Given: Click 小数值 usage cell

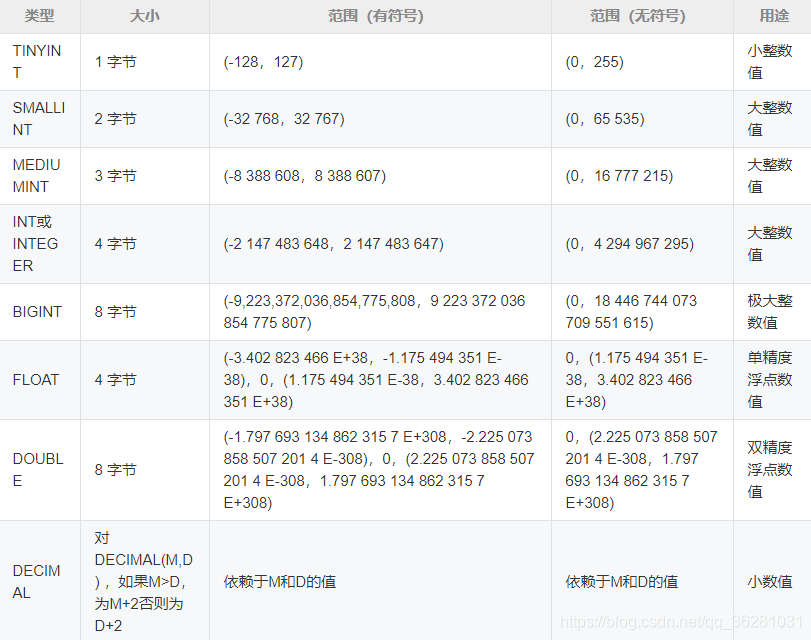Looking at the screenshot, I should [770, 582].
